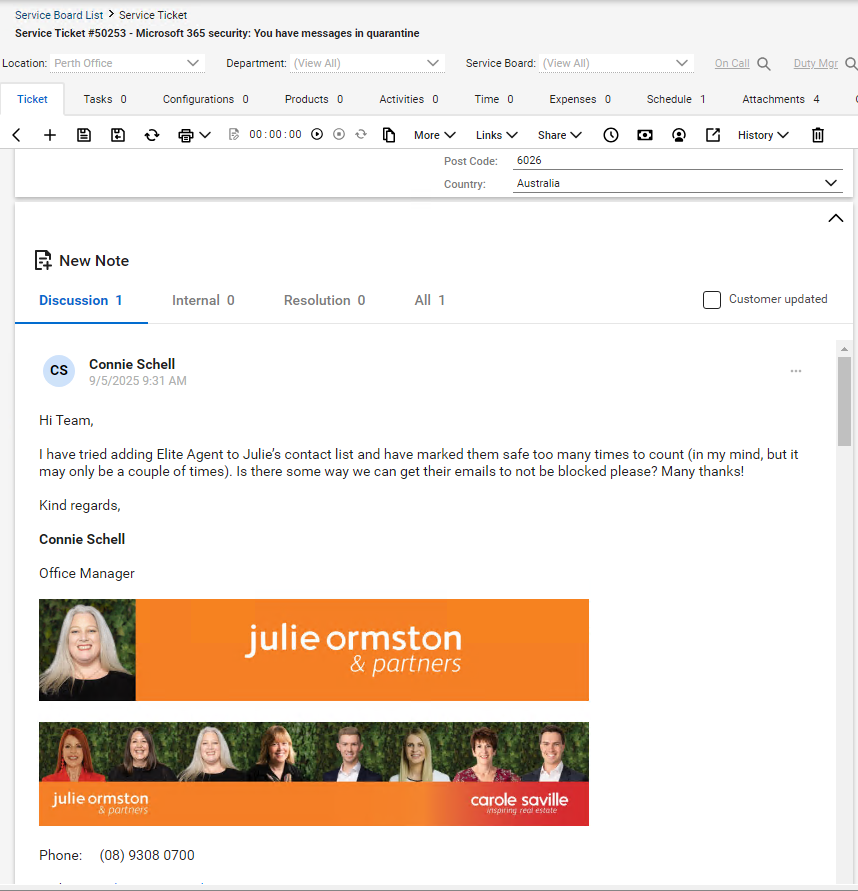858x891 pixels.
Task: Click the notes scrollbar thumb
Action: point(844,401)
